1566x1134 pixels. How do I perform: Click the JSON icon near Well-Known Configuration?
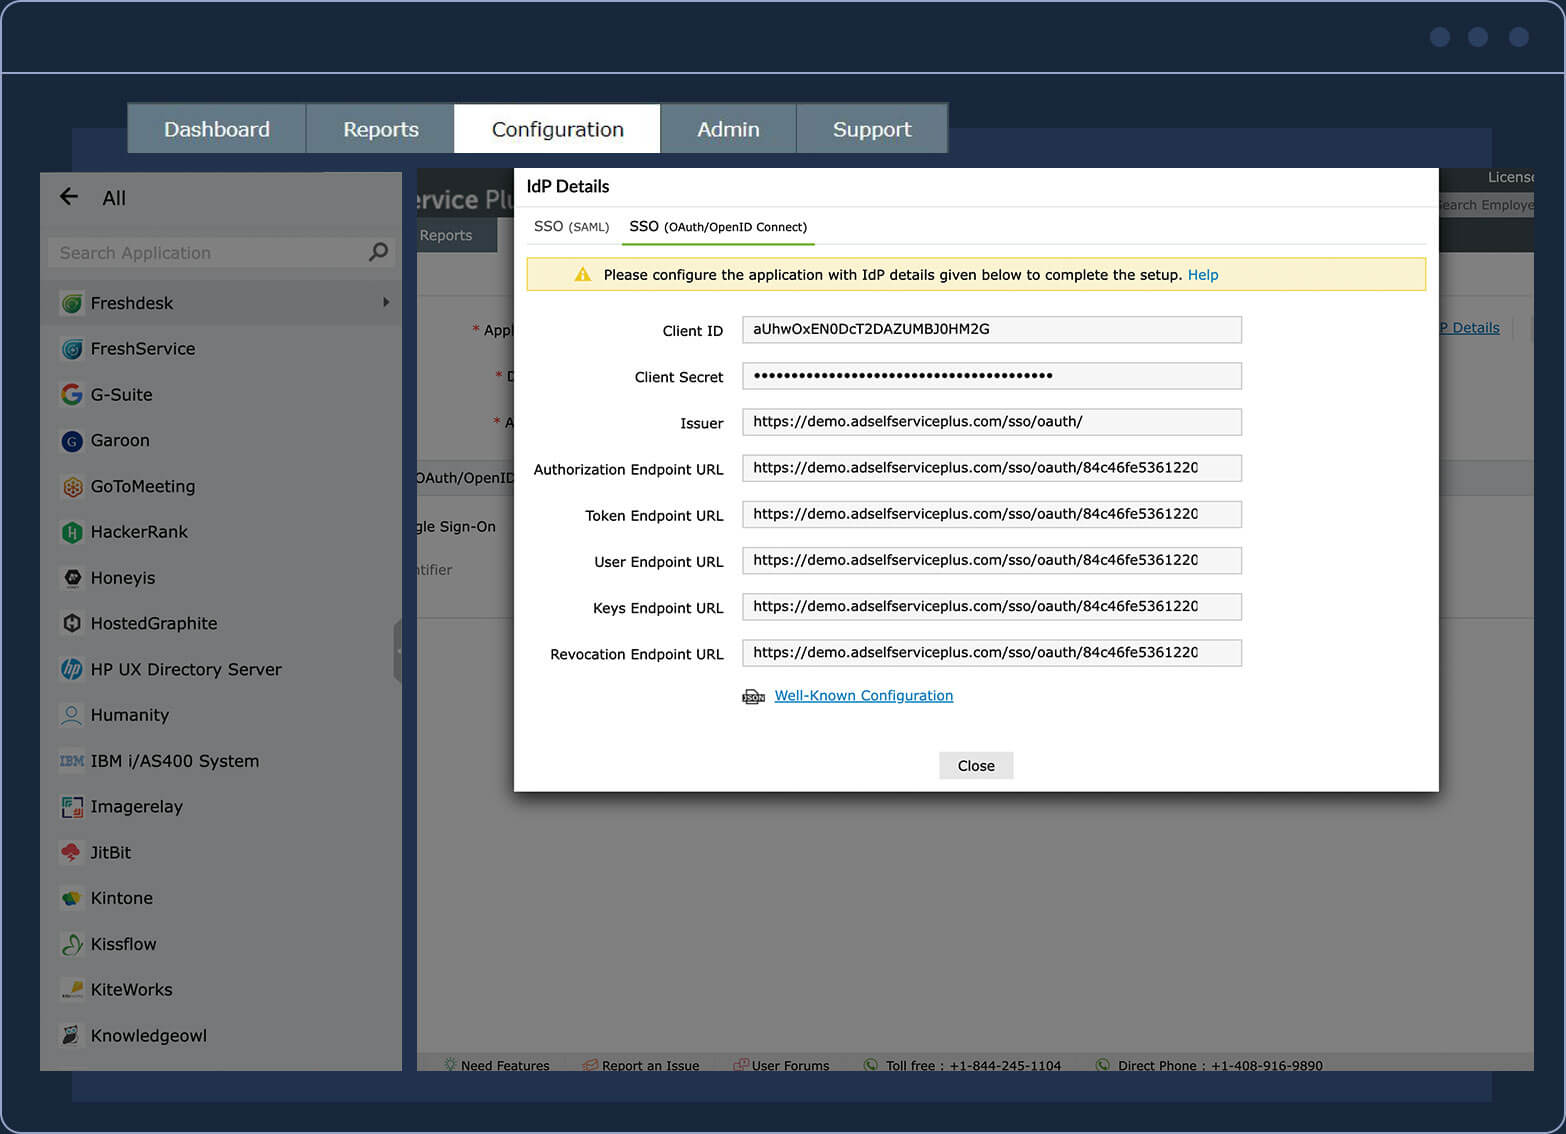pos(753,695)
